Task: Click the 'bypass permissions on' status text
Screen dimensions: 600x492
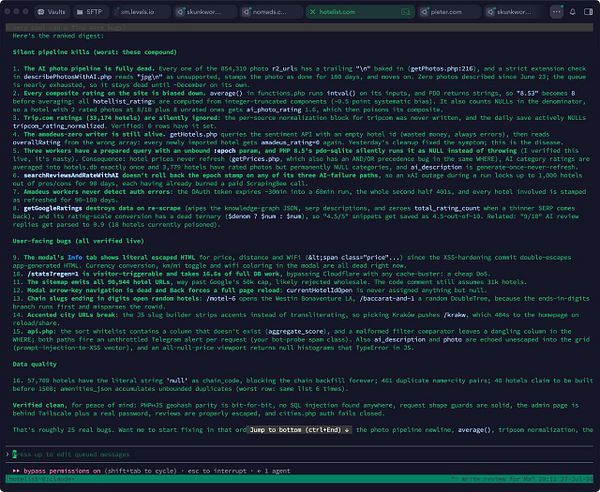Action: click(62, 471)
